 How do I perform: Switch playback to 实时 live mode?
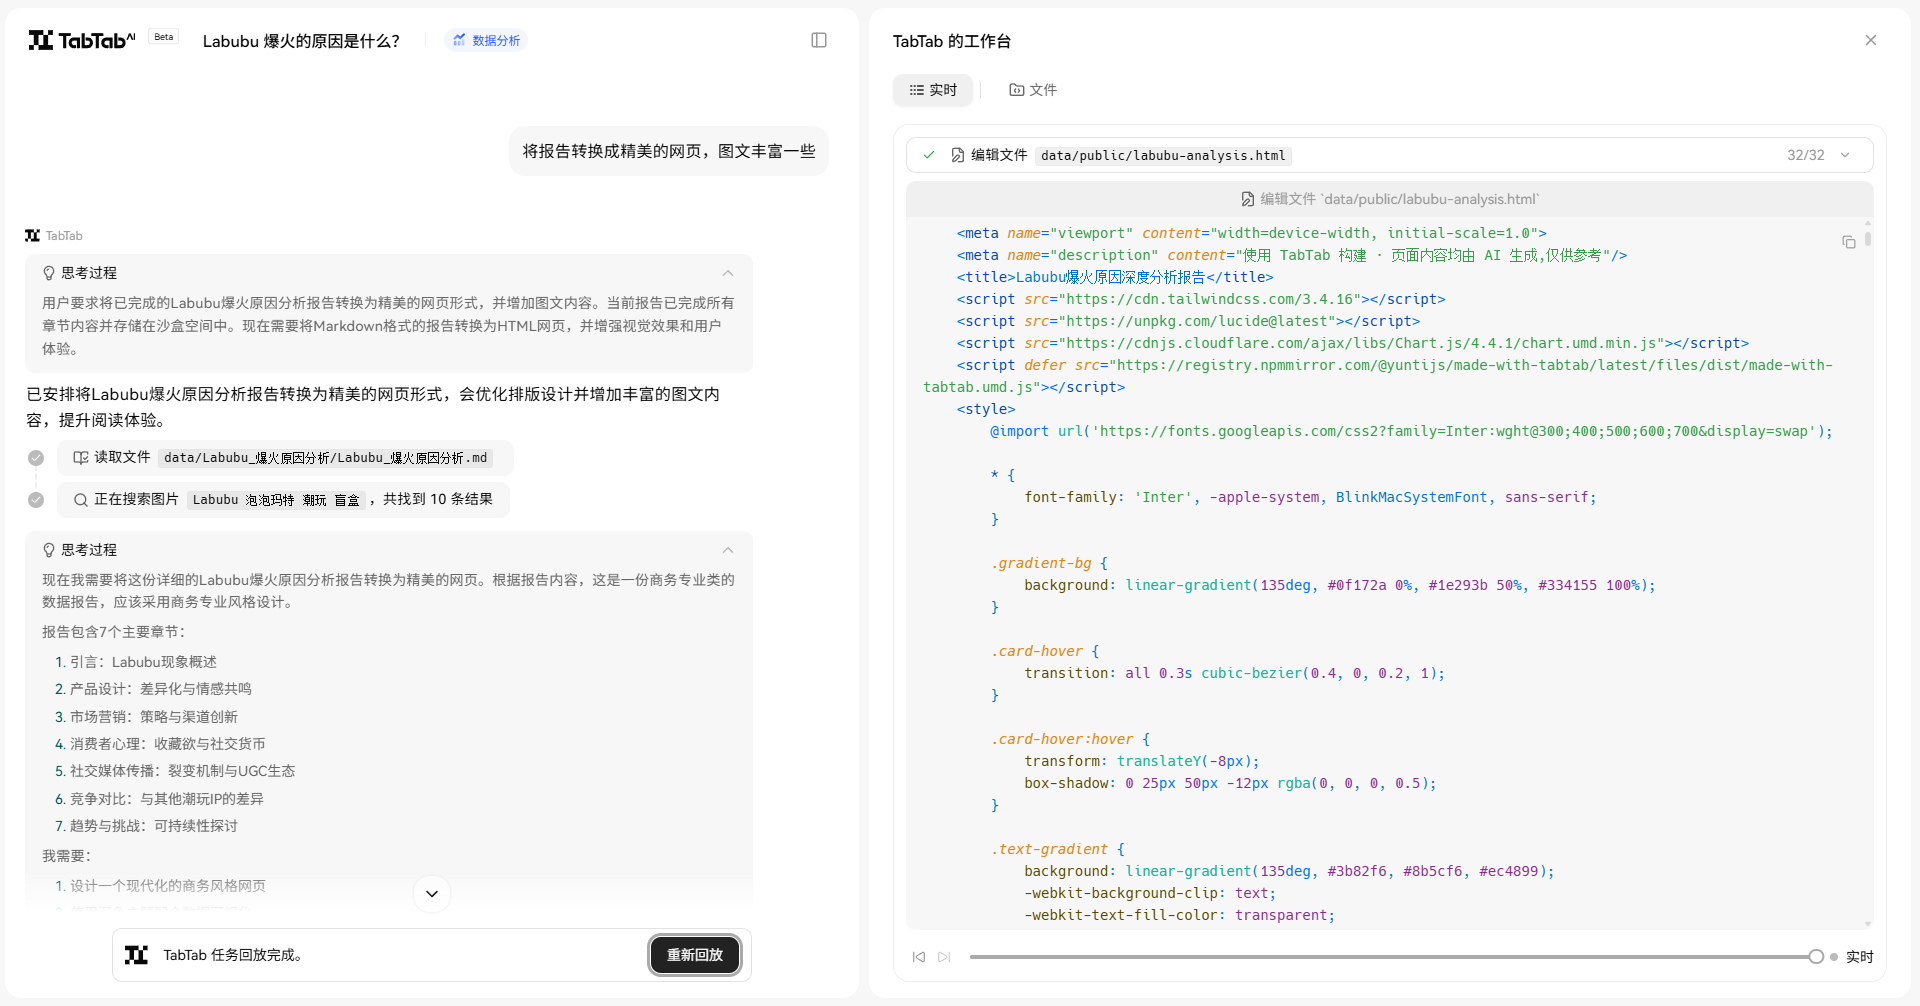[1858, 957]
